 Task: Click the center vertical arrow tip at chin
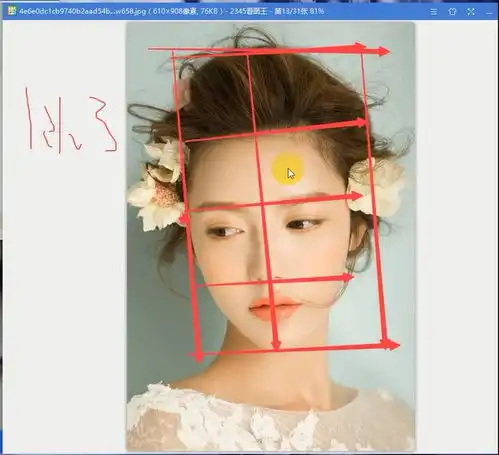(276, 345)
